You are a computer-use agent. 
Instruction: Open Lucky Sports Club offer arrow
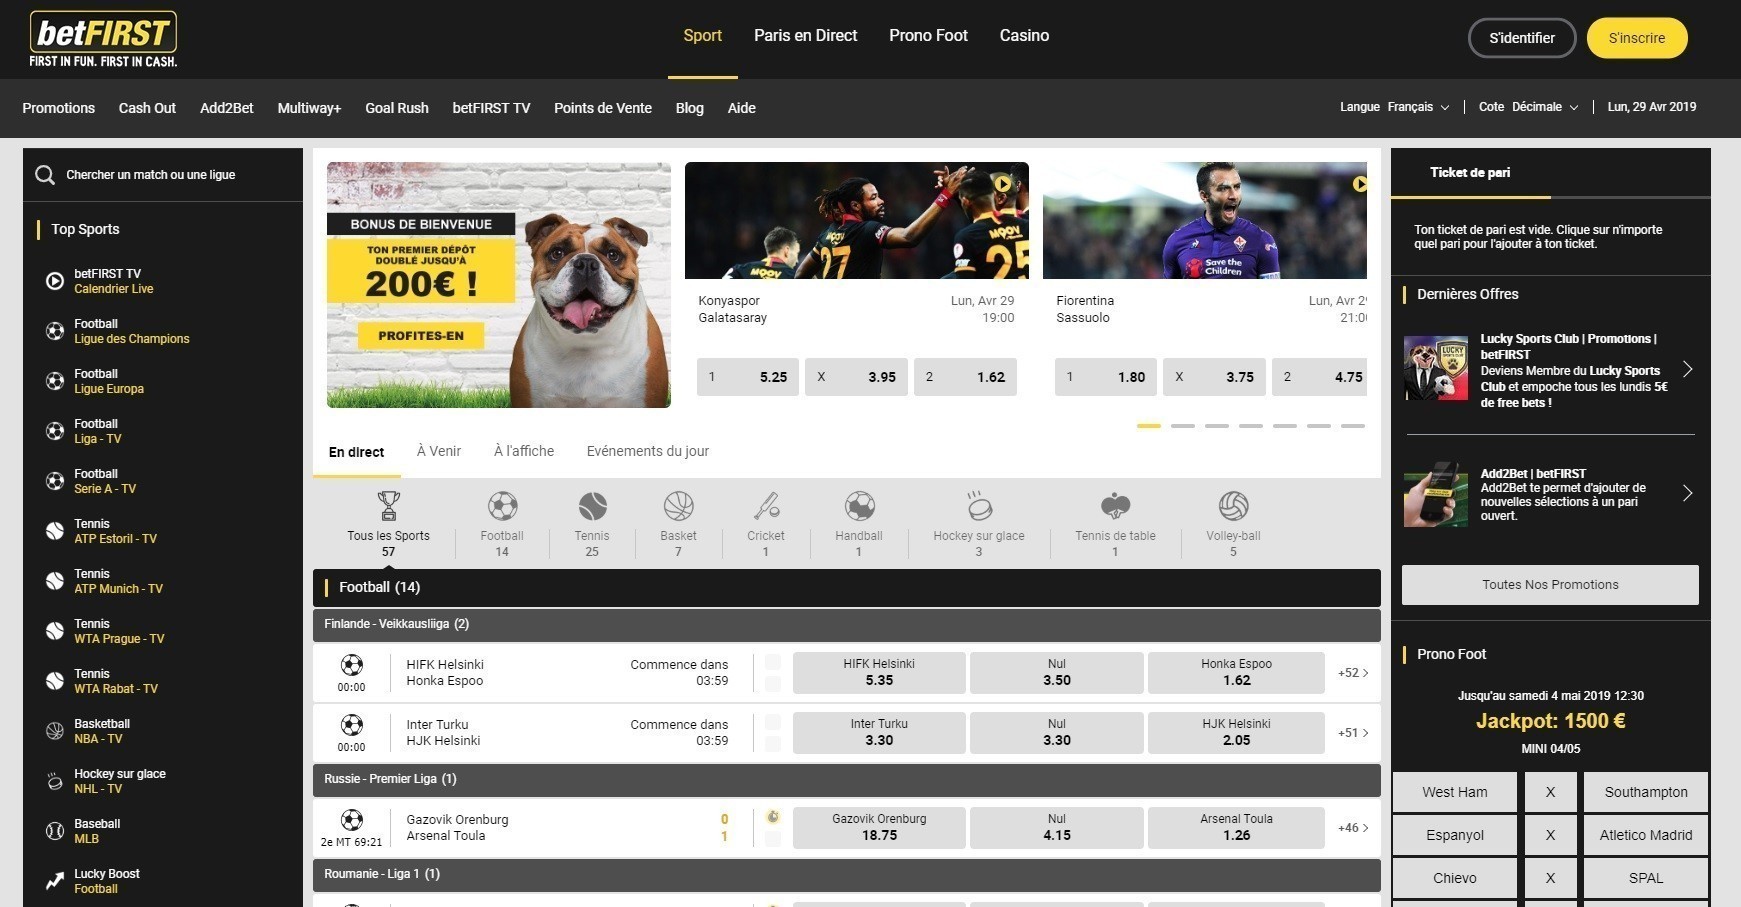(x=1688, y=369)
